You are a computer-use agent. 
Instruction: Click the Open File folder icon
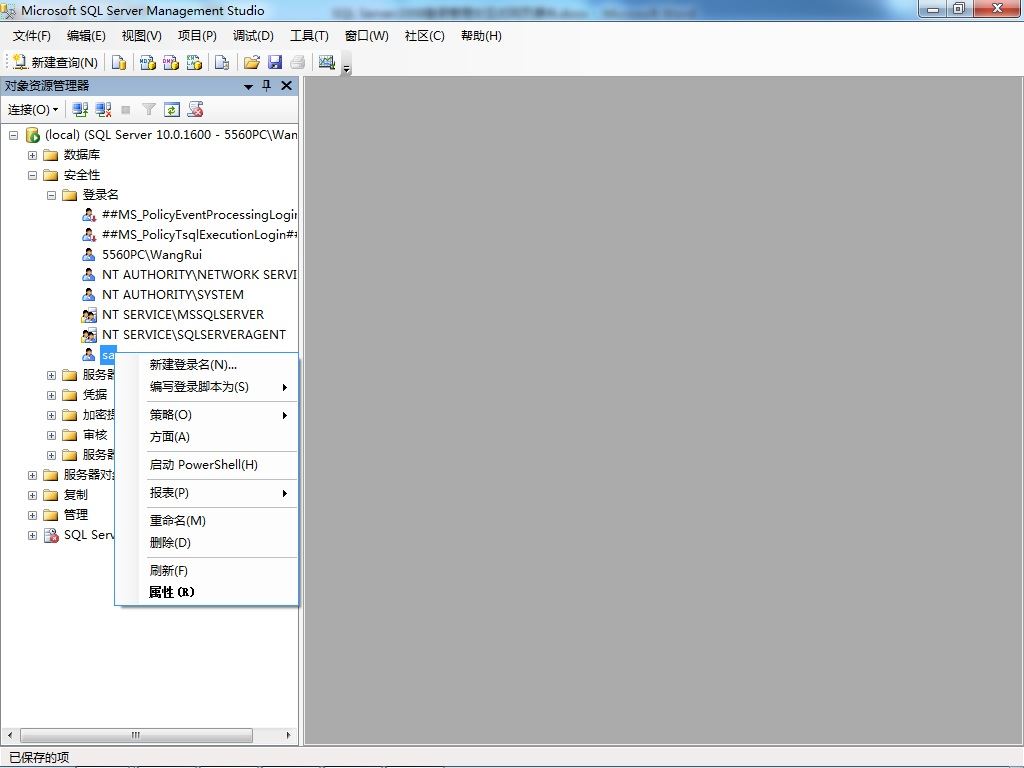tap(251, 62)
